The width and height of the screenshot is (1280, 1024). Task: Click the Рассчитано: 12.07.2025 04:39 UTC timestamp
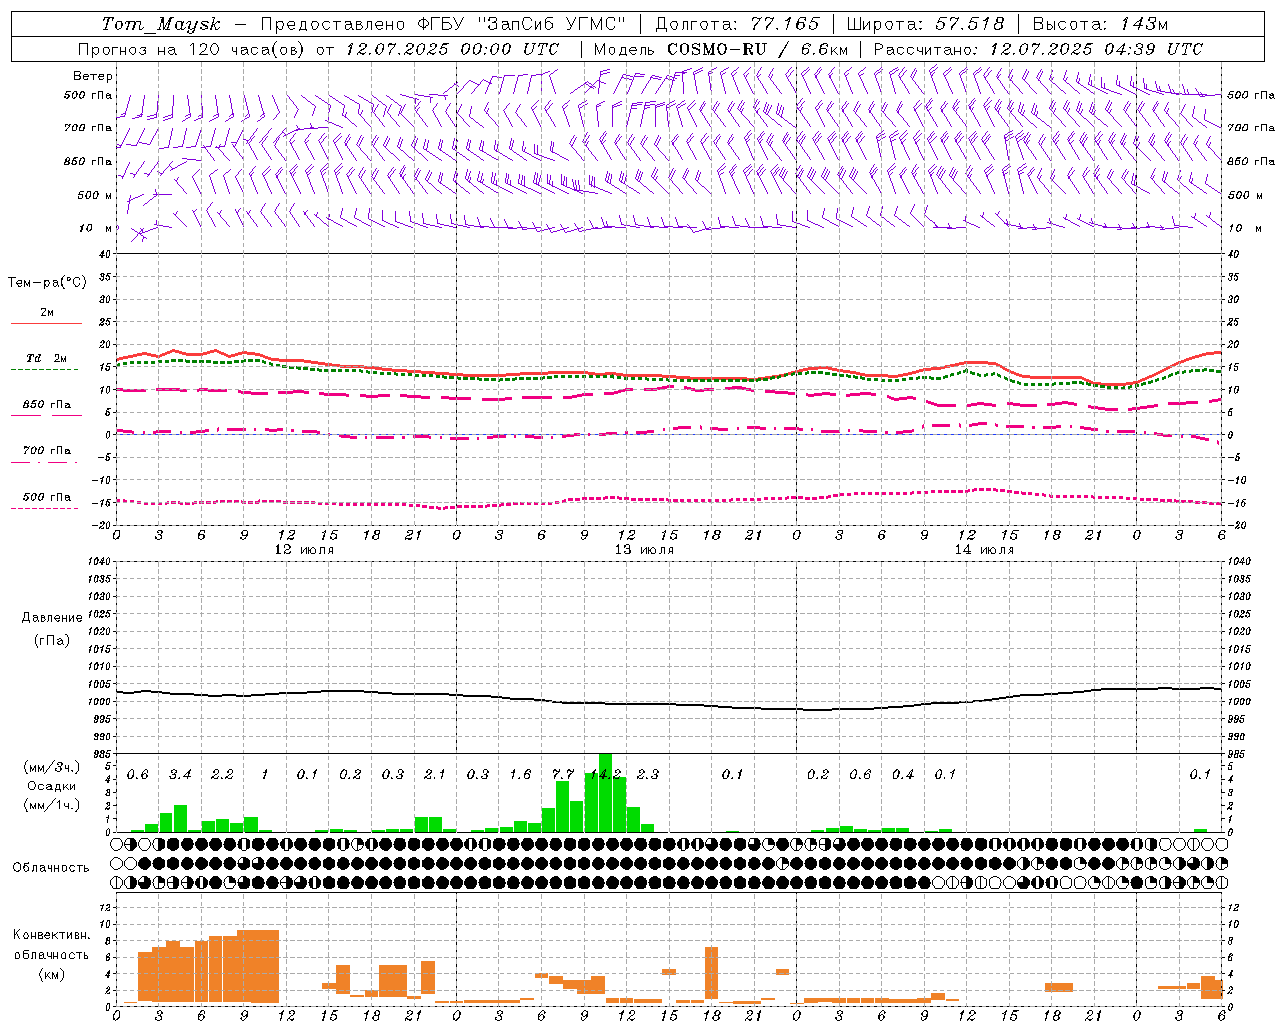1038,49
